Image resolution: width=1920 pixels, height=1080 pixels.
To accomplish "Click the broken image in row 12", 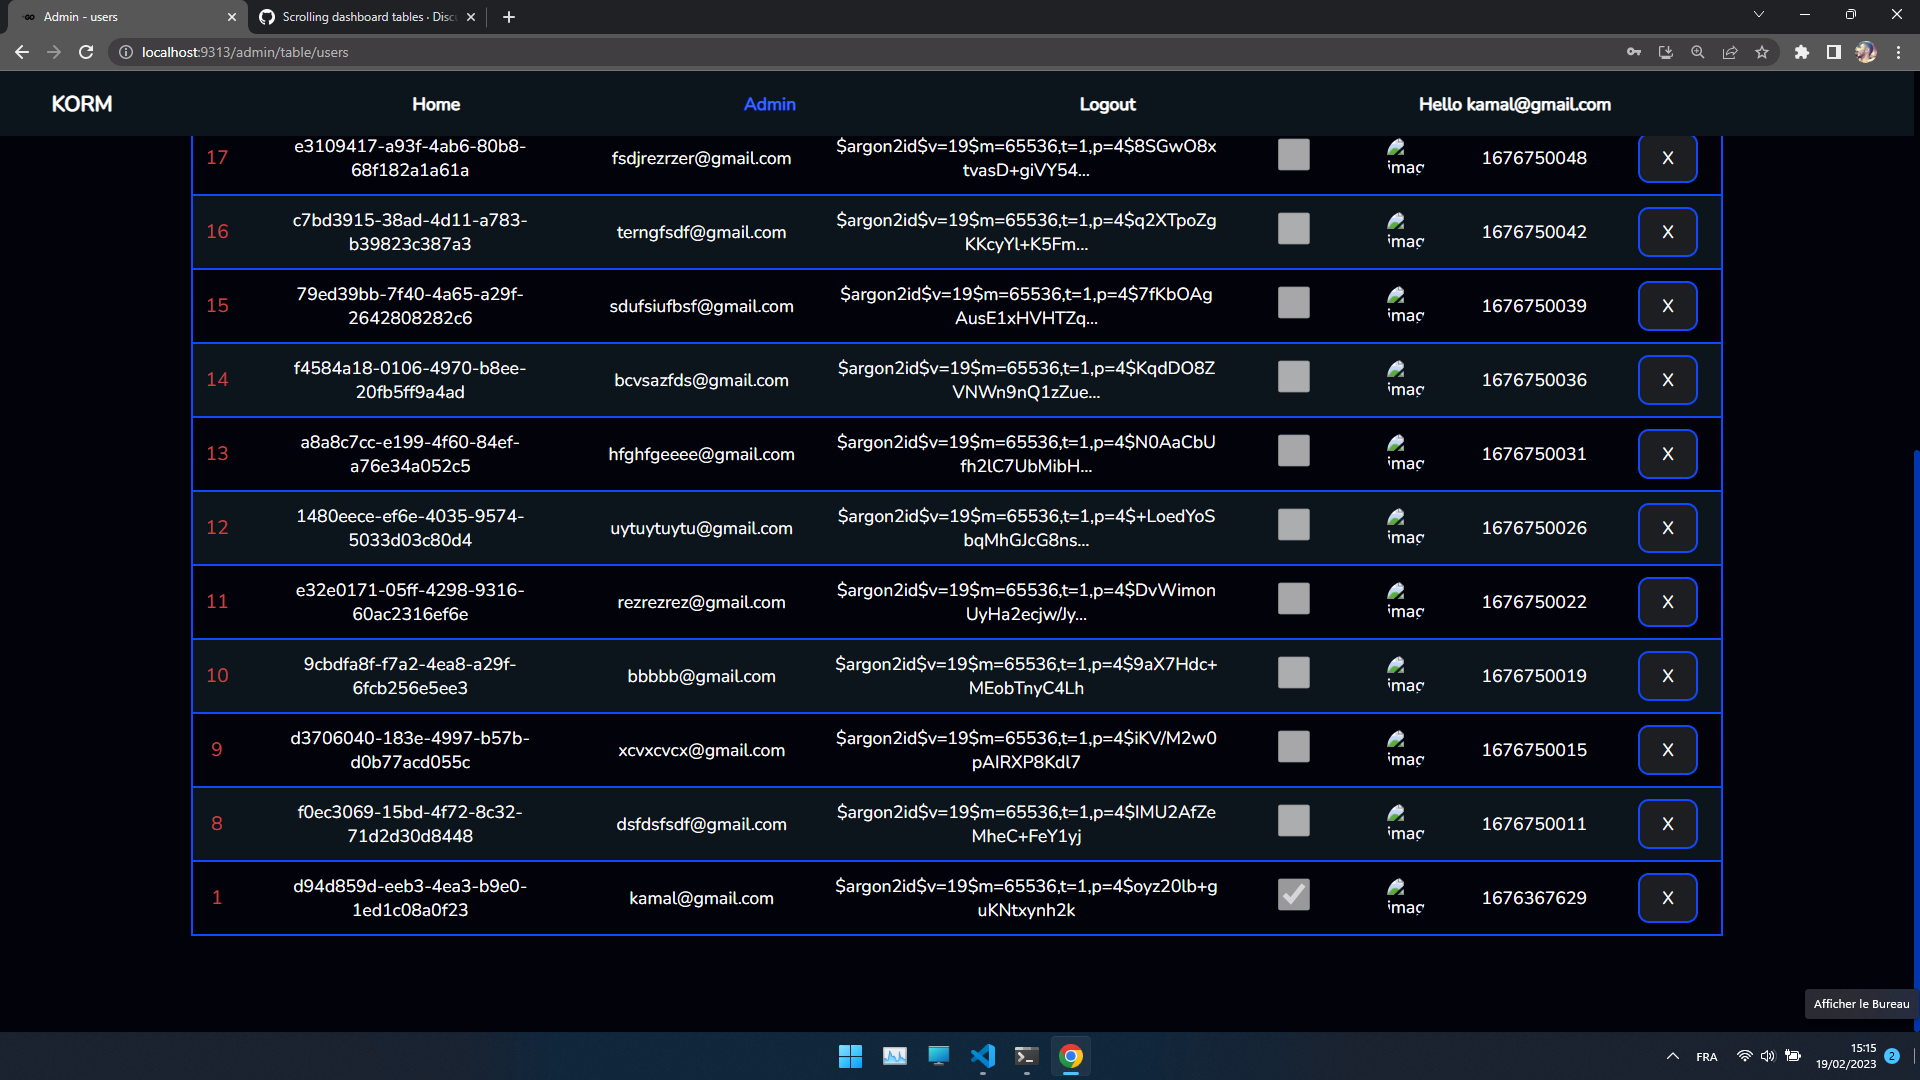I will [1404, 527].
